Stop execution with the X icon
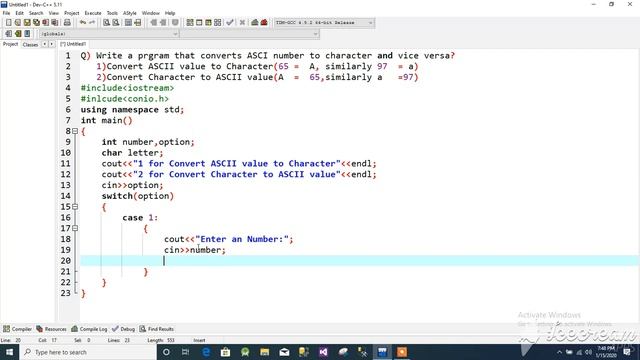The image size is (640, 360). click(x=242, y=23)
